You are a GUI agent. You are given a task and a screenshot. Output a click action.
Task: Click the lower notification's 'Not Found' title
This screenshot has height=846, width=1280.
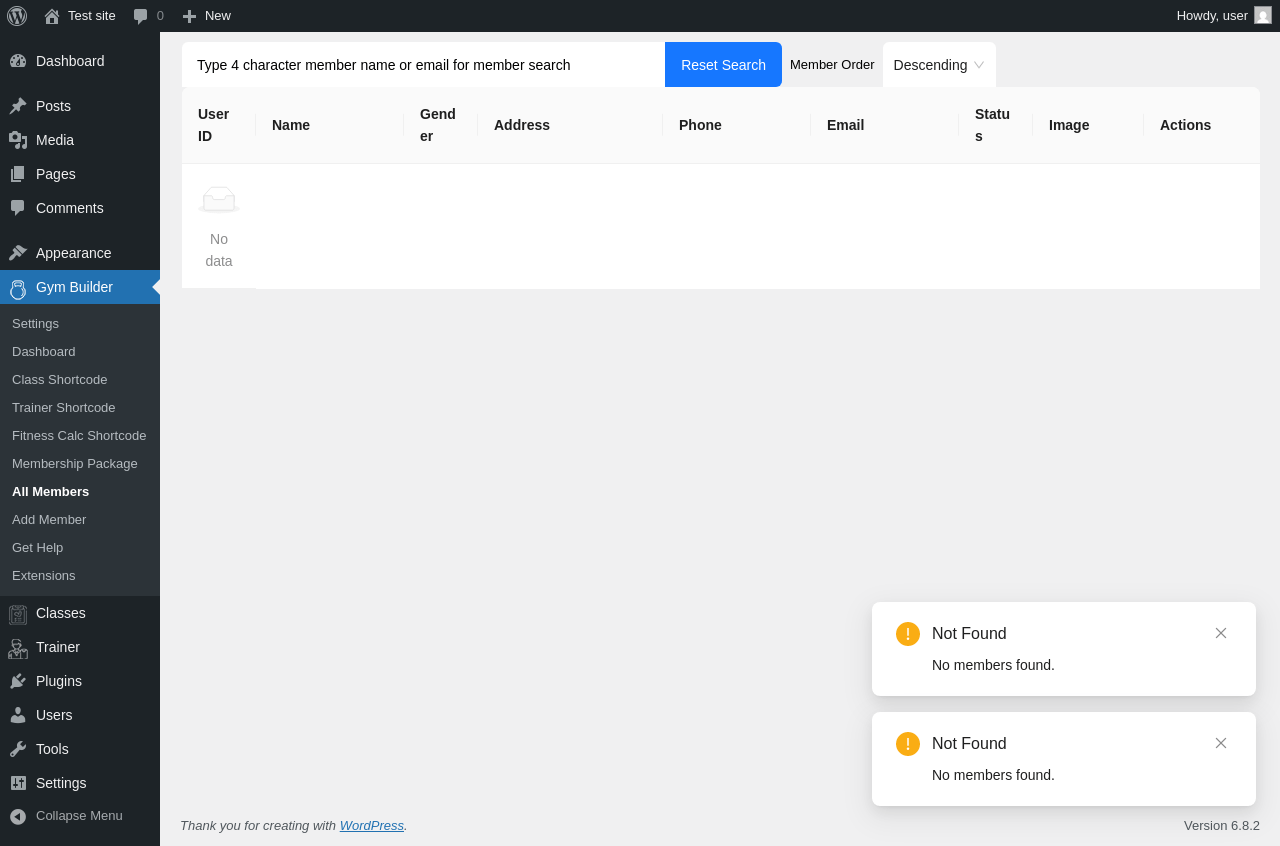(969, 744)
